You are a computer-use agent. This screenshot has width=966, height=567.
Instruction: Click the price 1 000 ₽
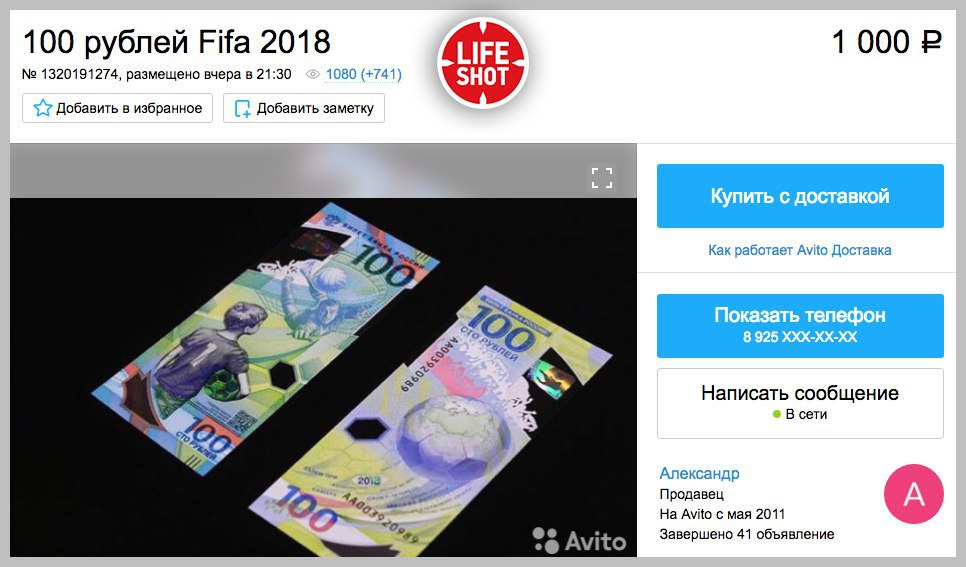point(887,42)
